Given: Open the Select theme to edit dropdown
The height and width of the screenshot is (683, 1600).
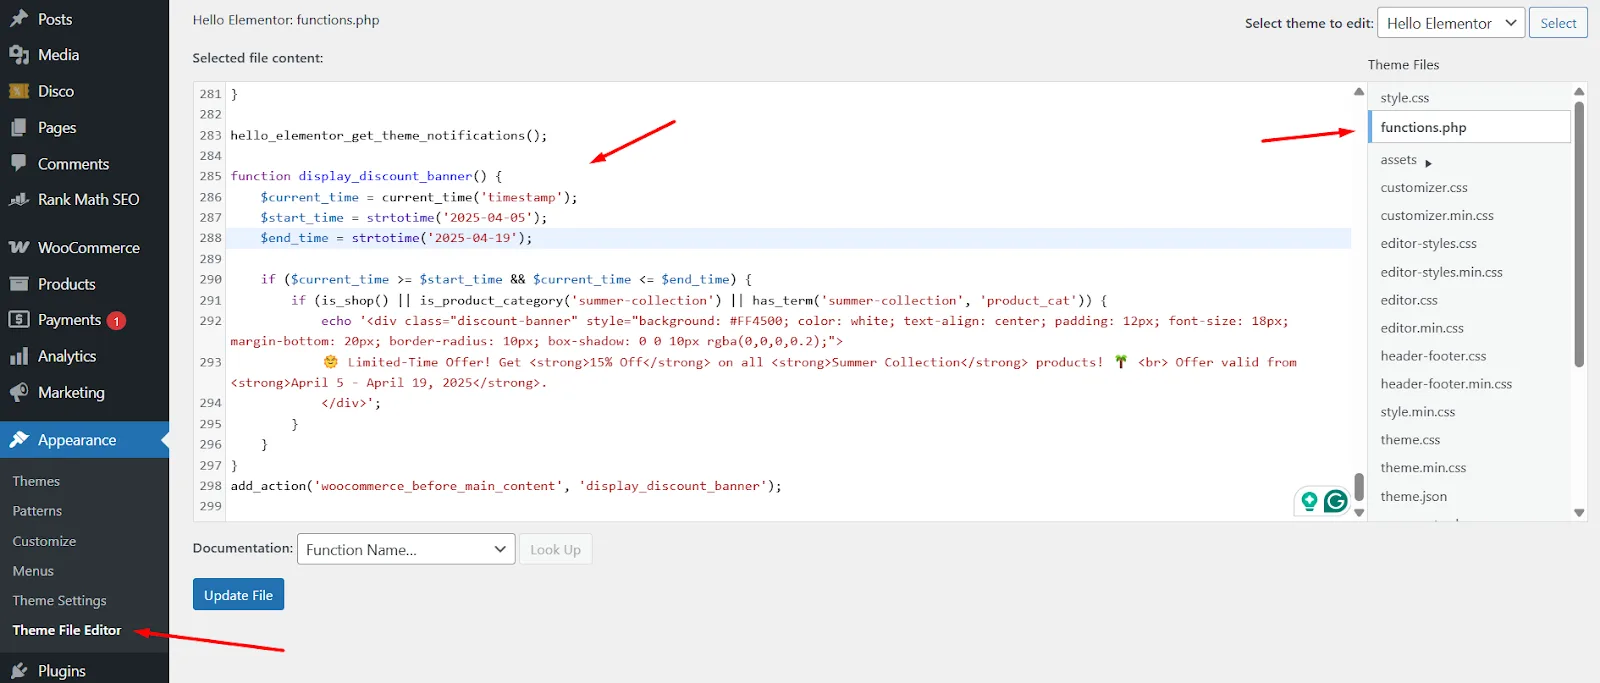Looking at the screenshot, I should click(x=1451, y=23).
